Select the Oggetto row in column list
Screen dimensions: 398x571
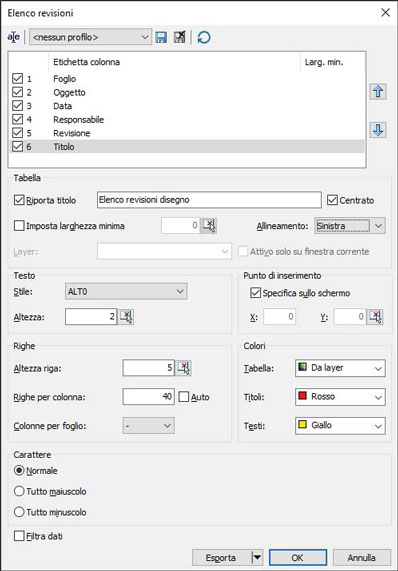(x=186, y=92)
